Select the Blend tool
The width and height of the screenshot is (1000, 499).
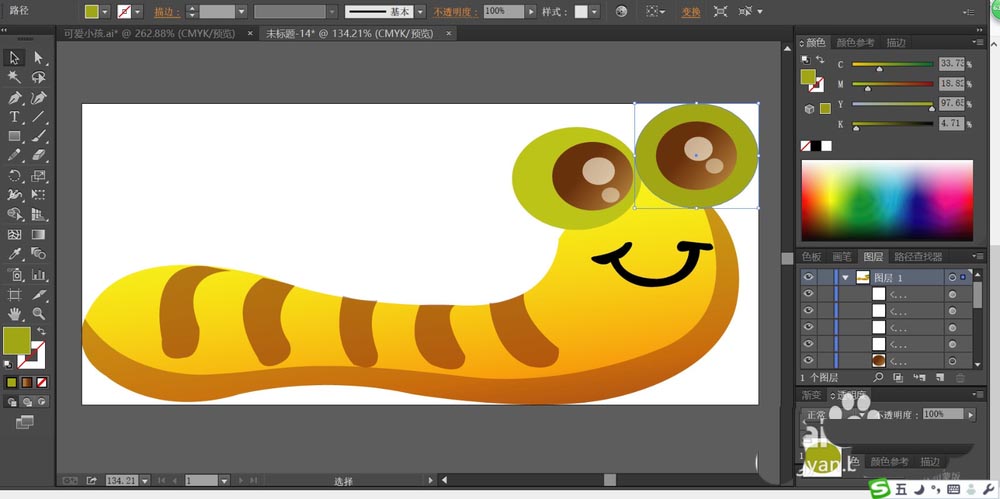(x=38, y=254)
